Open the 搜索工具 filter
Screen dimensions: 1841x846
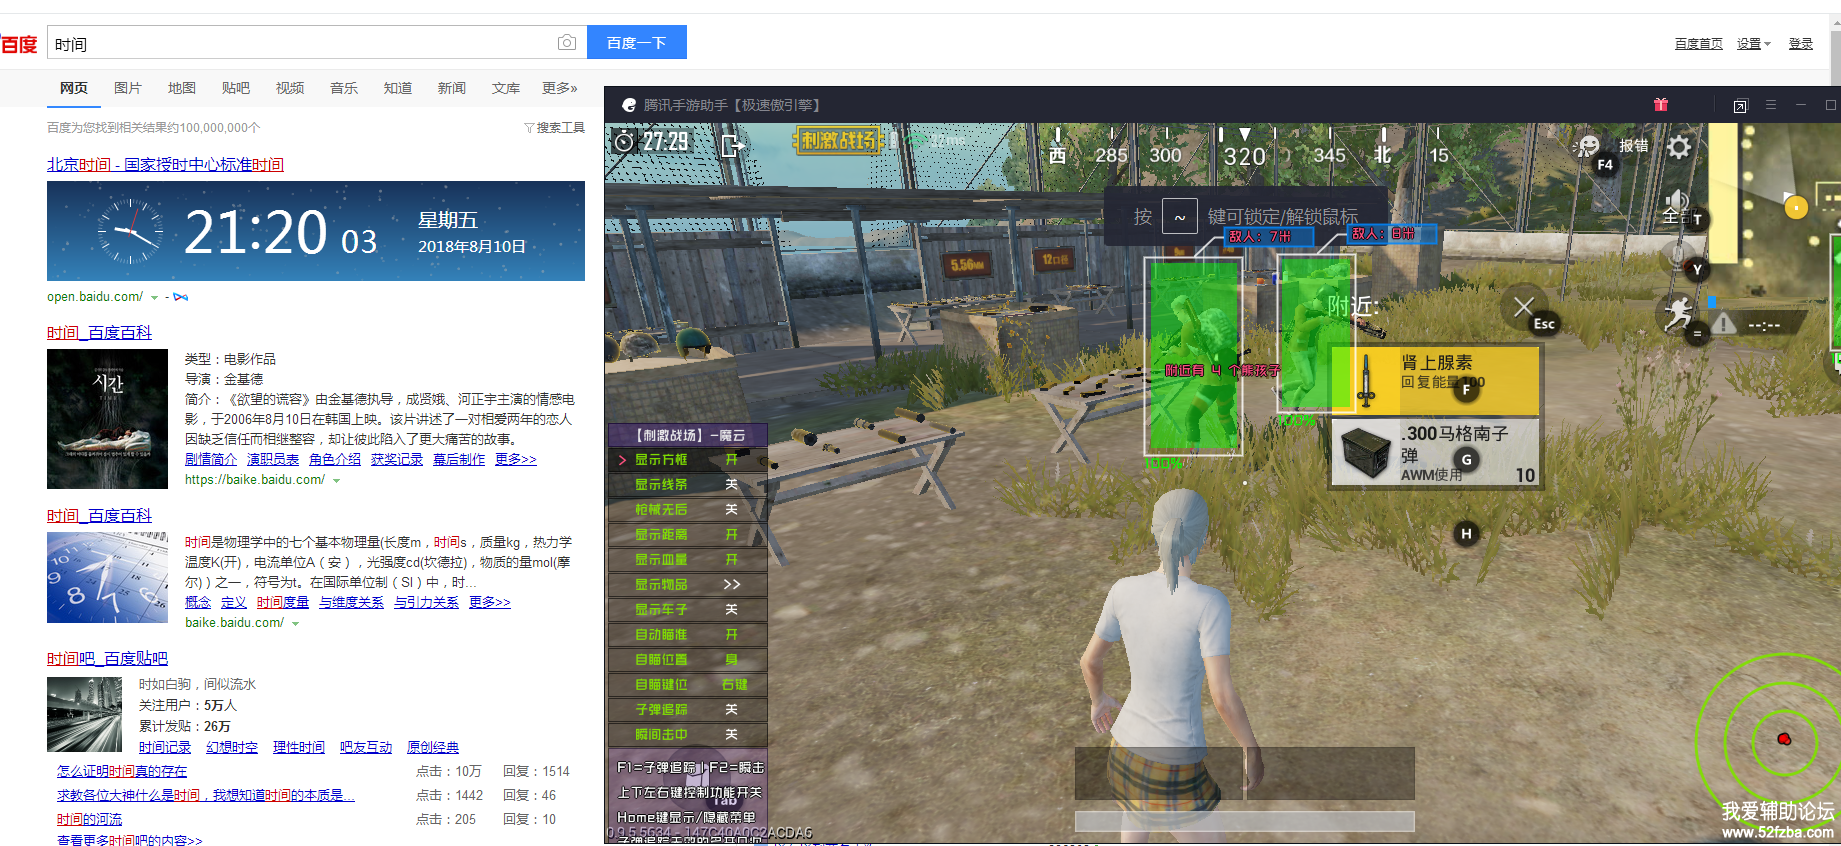click(555, 128)
